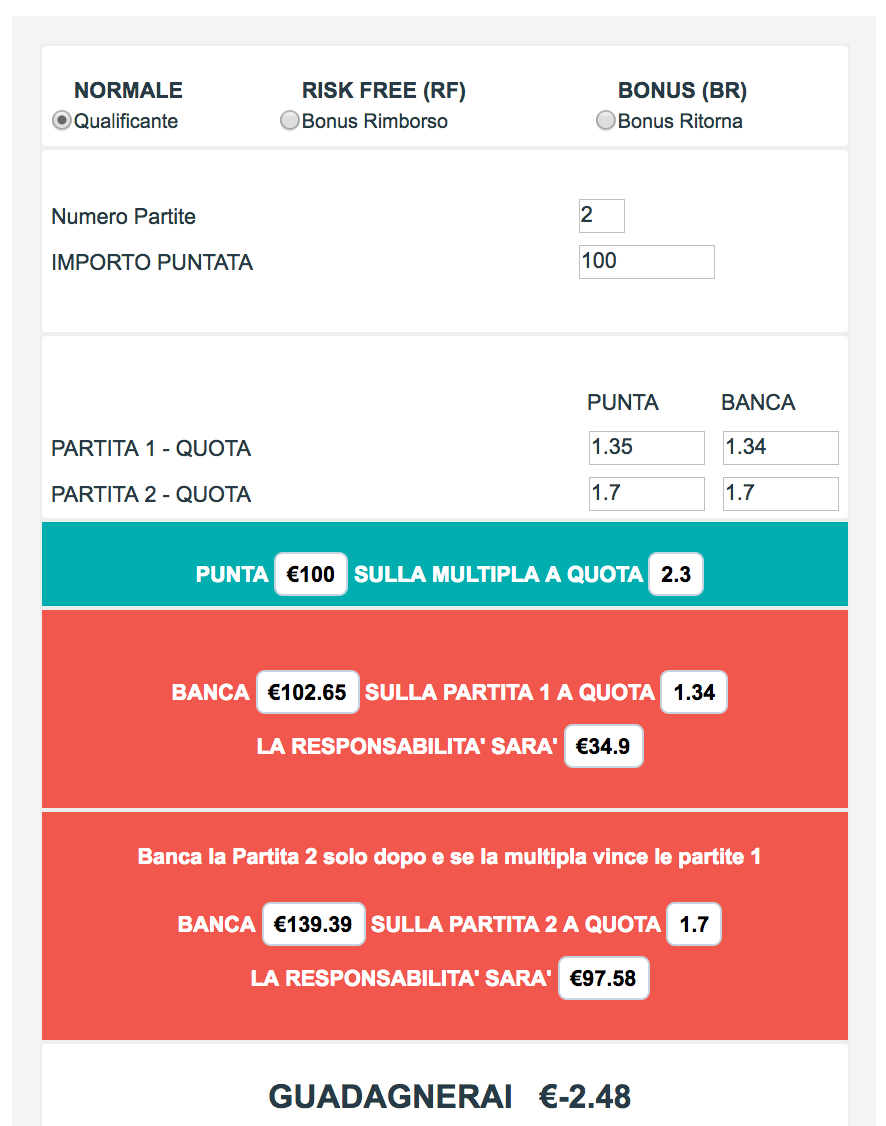The height and width of the screenshot is (1126, 886).
Task: Click the Numero Partite input field
Action: [602, 216]
